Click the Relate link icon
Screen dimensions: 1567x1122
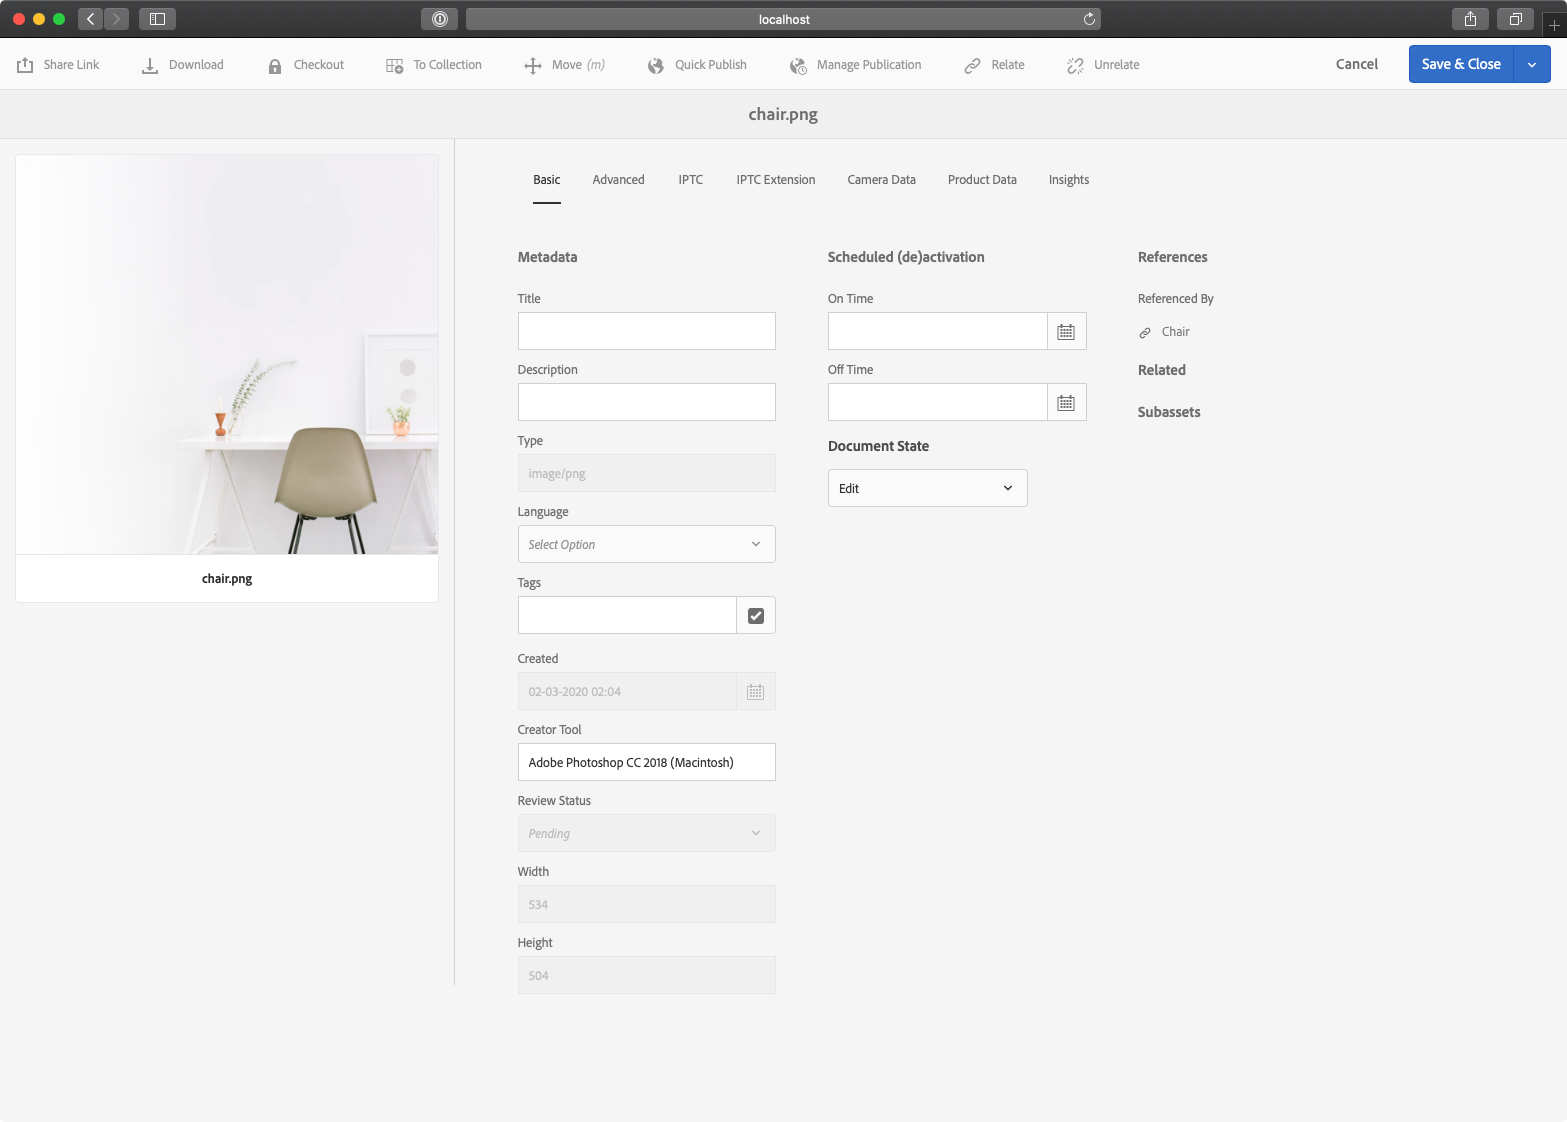972,66
